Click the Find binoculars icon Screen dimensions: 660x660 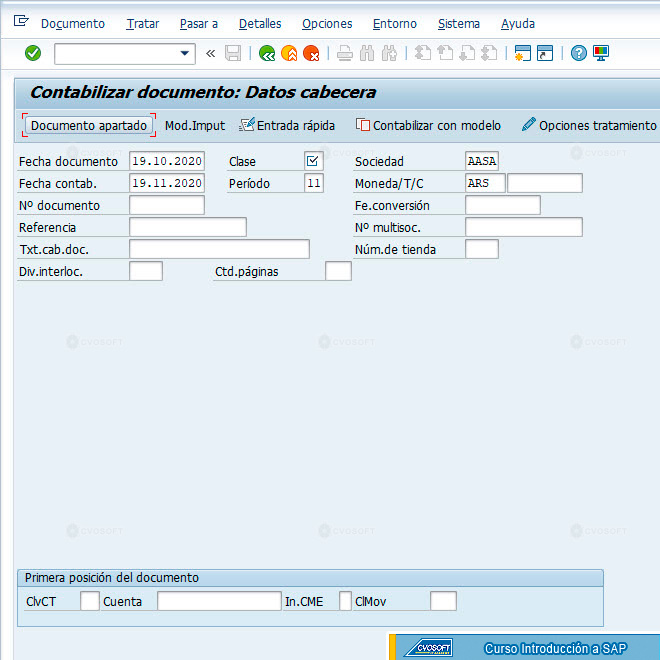point(367,53)
